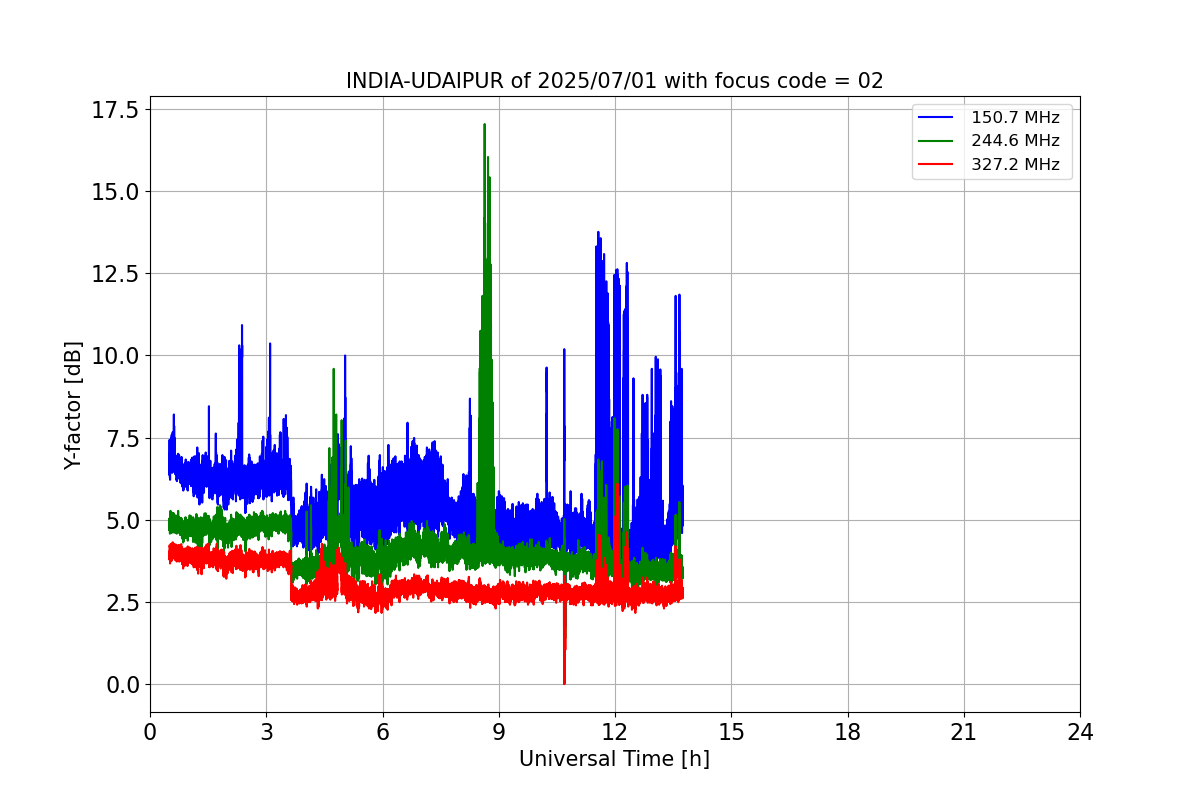The width and height of the screenshot is (1200, 800).
Task: Click the 0.0 y-axis tick label
Action: click(x=121, y=685)
